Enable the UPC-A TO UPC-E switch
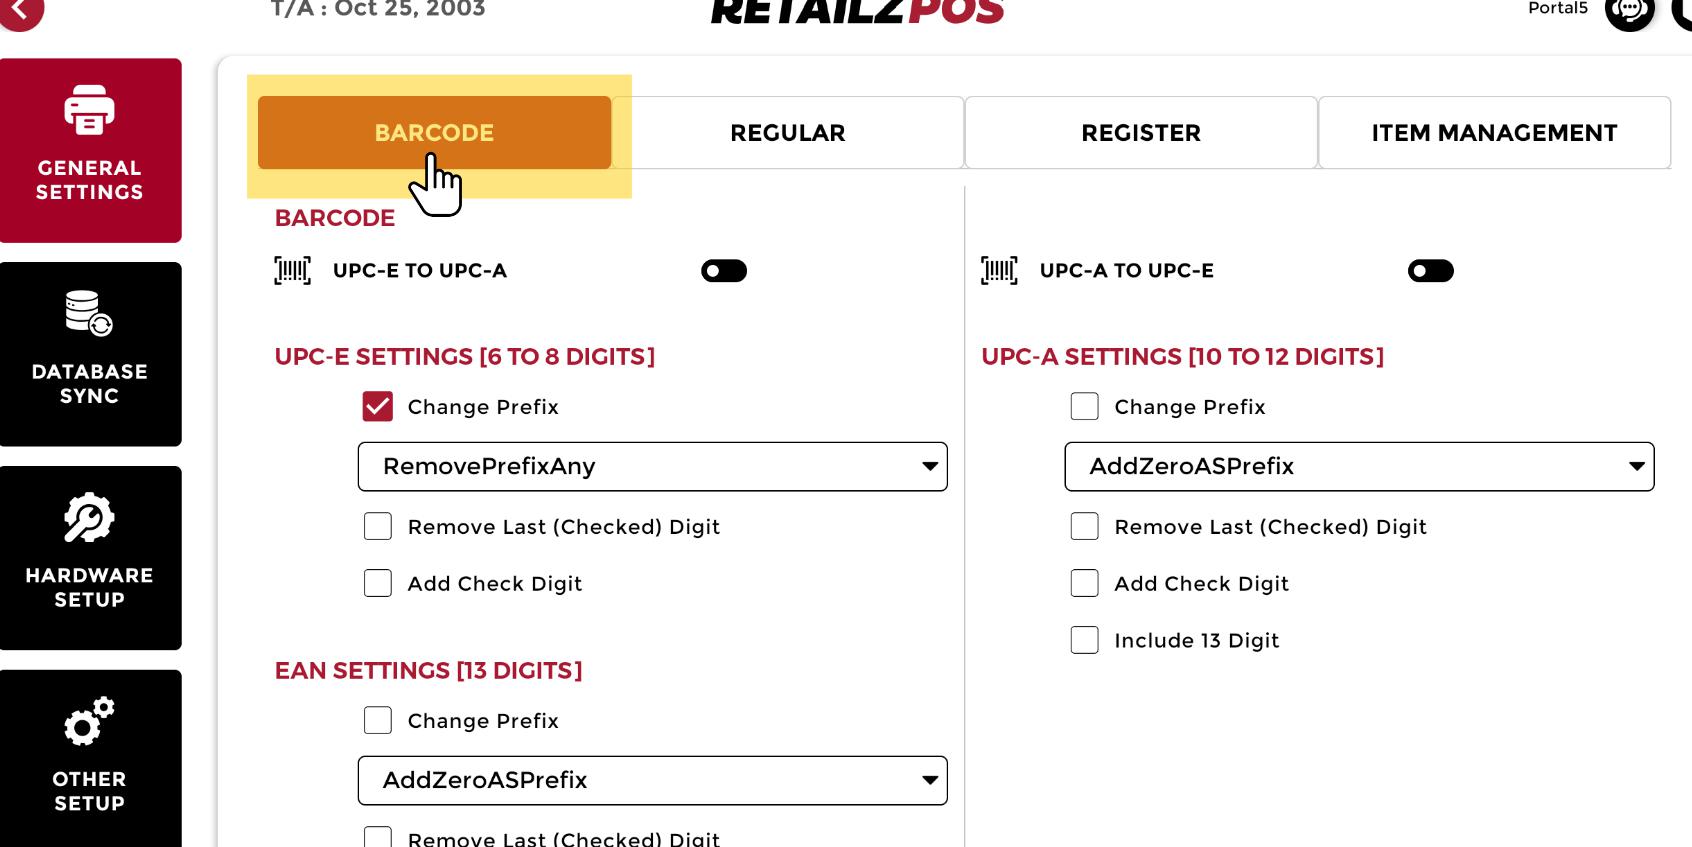 (1430, 271)
